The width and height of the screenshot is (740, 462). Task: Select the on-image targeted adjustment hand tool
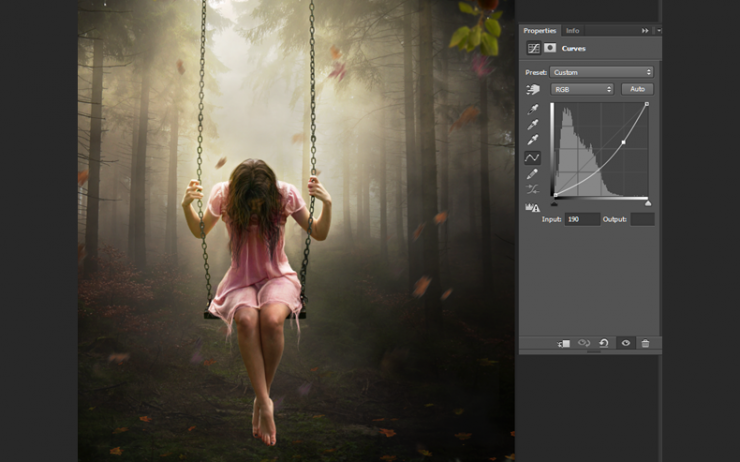[x=533, y=89]
